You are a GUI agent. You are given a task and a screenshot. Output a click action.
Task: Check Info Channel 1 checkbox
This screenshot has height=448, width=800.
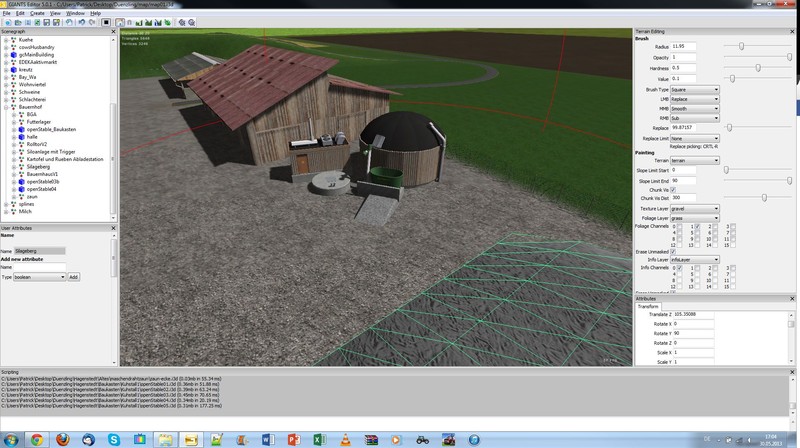(697, 268)
